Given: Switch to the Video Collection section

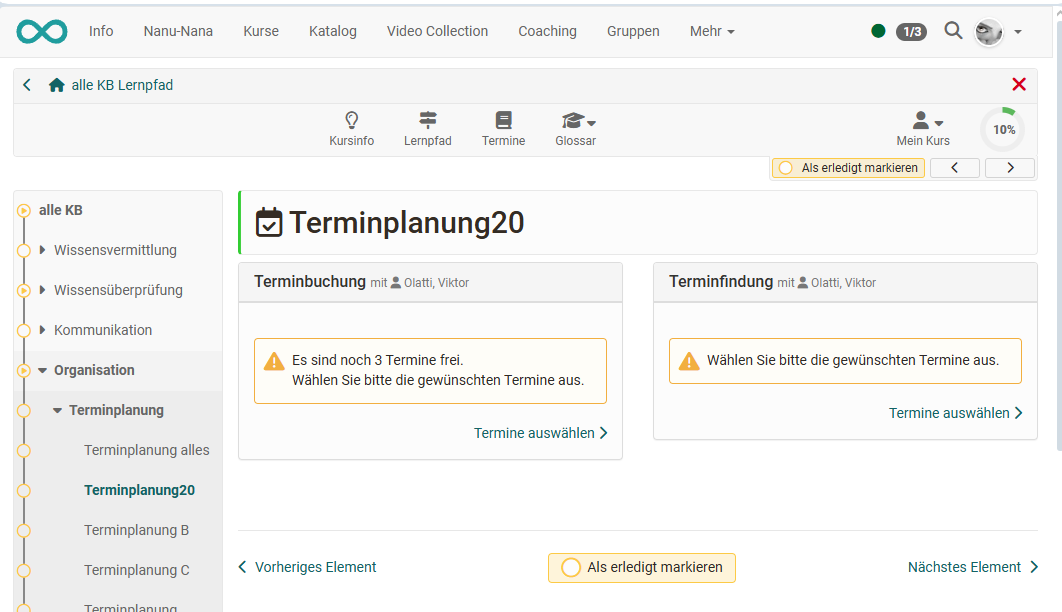Looking at the screenshot, I should tap(436, 31).
